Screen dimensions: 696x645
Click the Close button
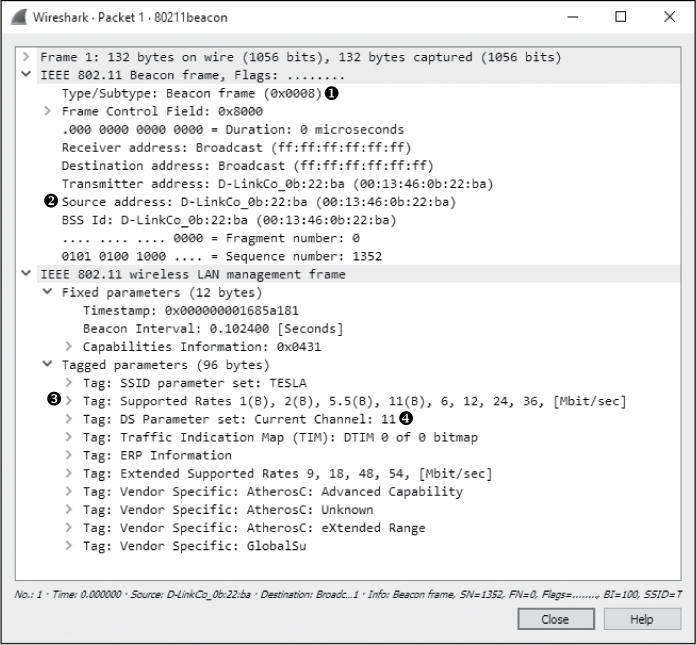tap(556, 619)
